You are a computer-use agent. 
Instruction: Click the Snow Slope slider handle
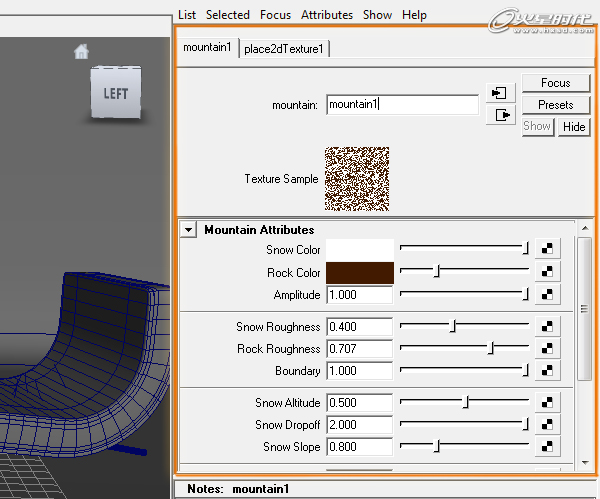point(437,446)
